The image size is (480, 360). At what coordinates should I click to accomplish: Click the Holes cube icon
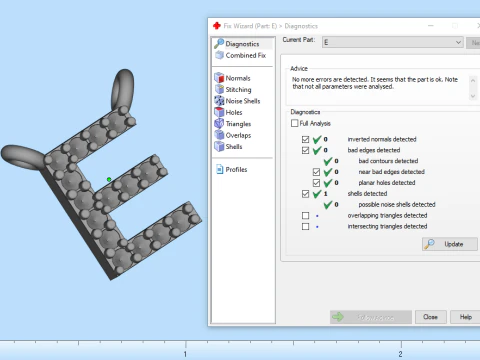click(x=219, y=112)
